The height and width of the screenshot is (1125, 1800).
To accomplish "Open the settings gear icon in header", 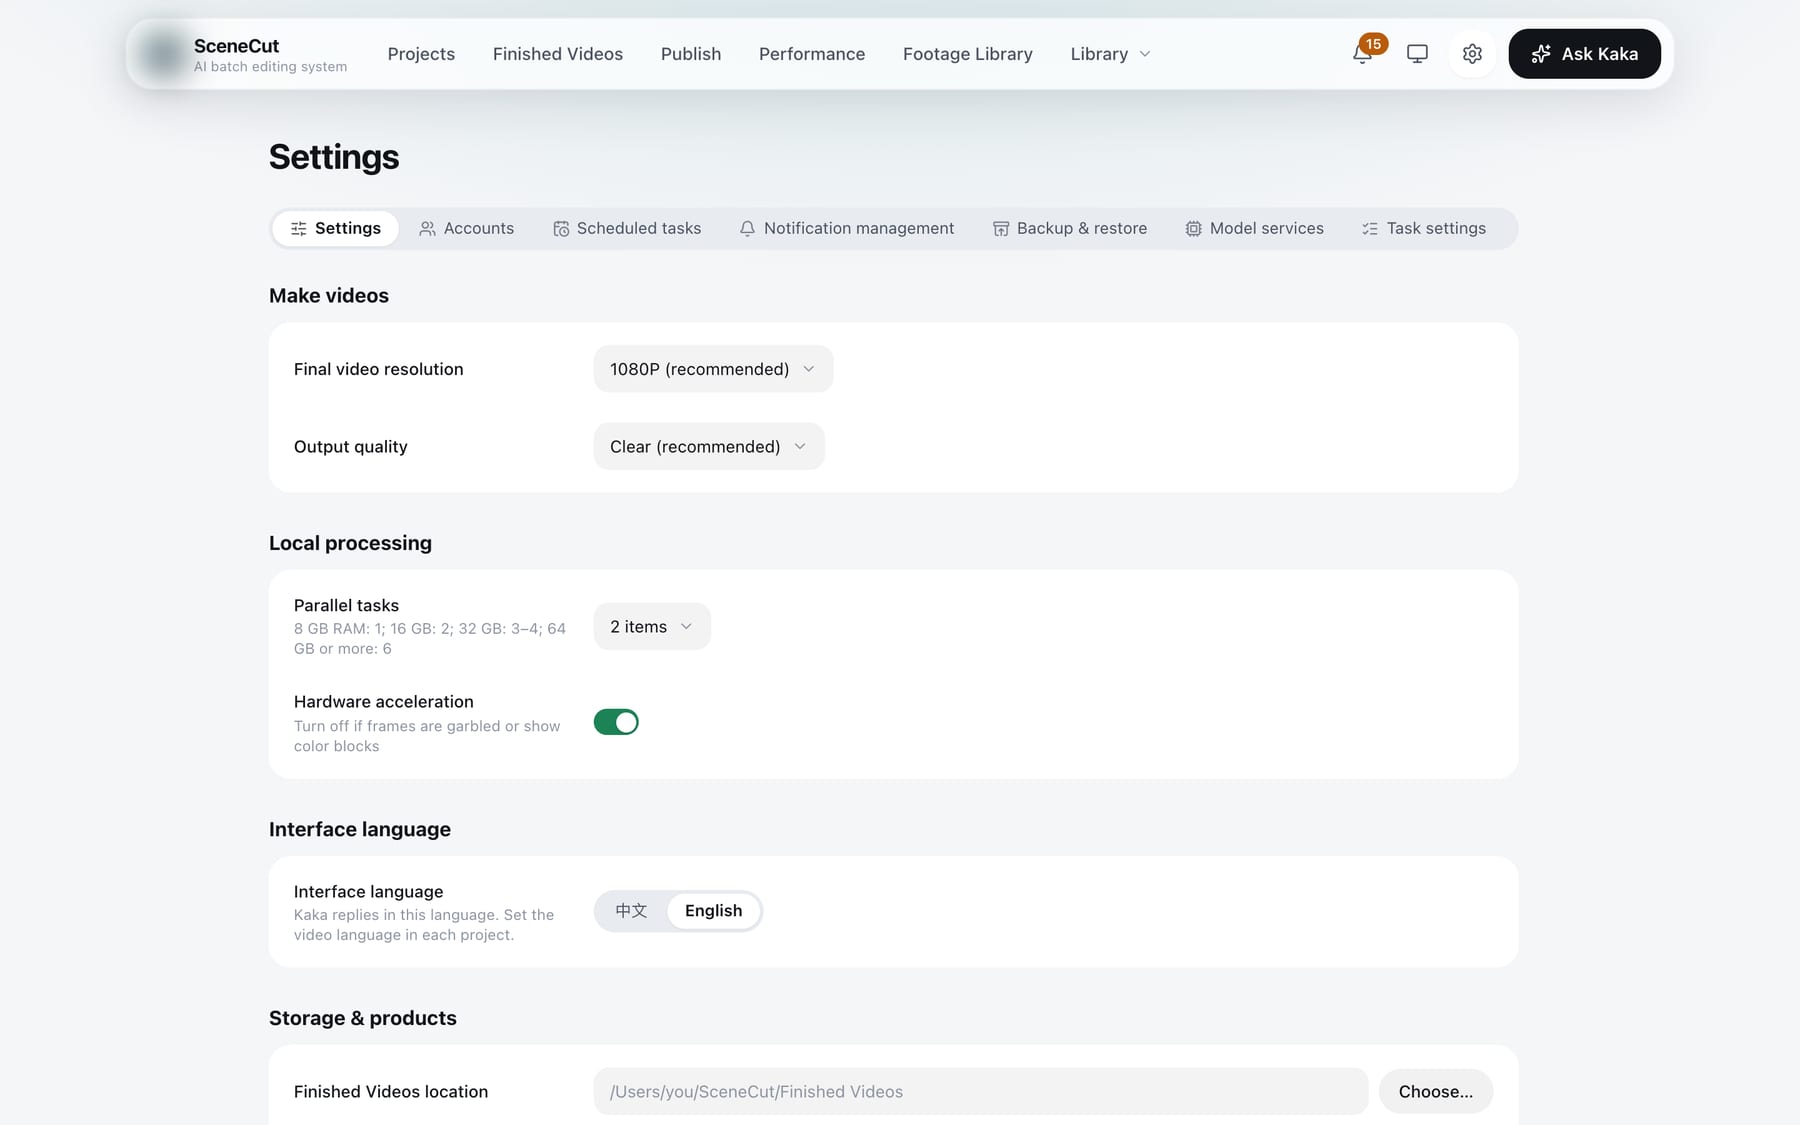I will (1472, 54).
